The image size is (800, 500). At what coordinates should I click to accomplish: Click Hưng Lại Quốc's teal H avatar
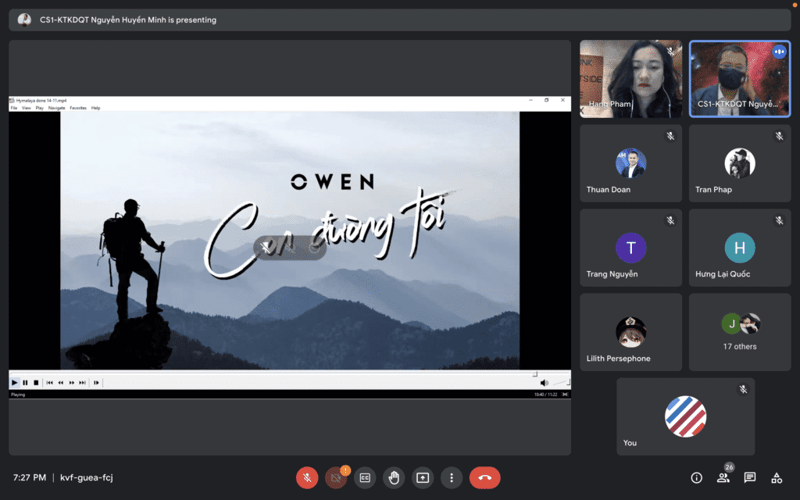(740, 248)
